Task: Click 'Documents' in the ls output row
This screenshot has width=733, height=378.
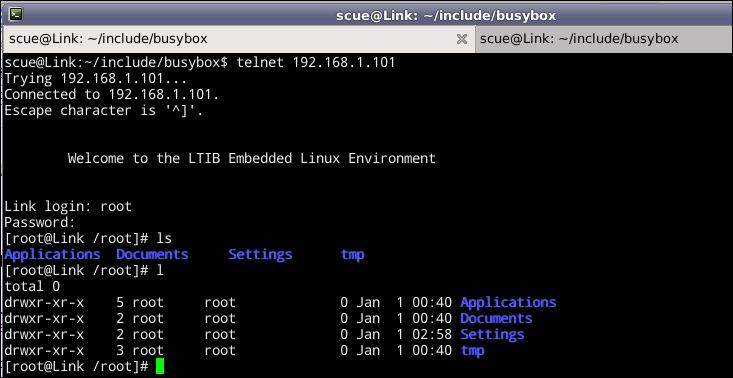Action: pos(152,254)
